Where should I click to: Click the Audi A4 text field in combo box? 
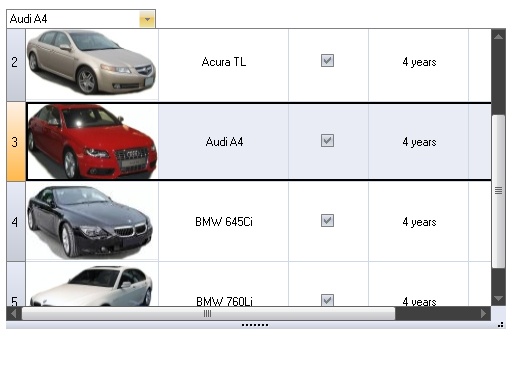click(x=73, y=19)
